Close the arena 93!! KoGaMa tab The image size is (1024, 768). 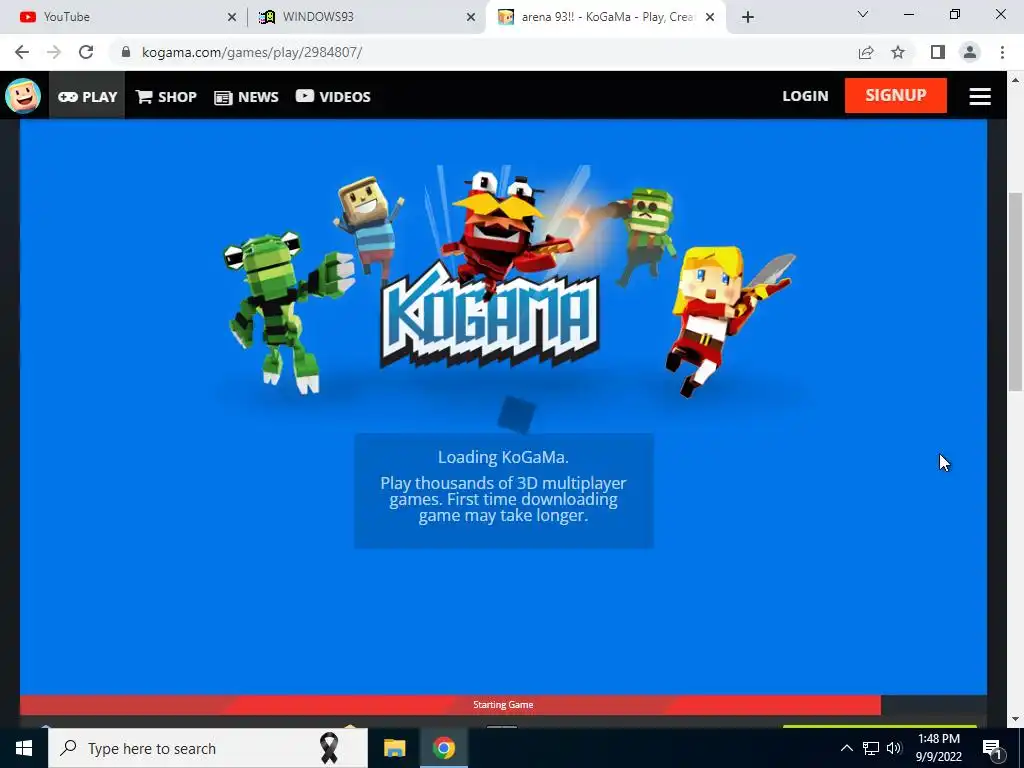coord(710,17)
